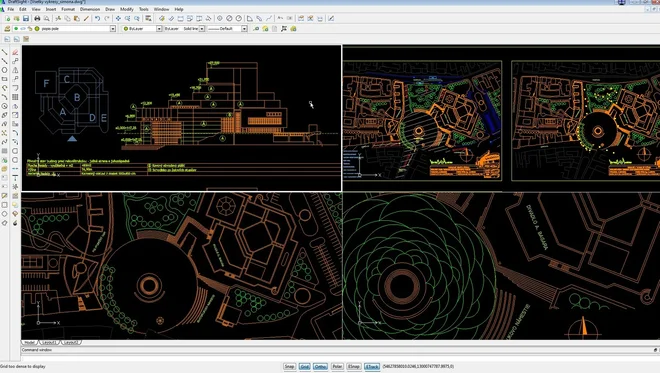Select the Line draw tool
Viewport: 660px width, 373px height.
[4, 52]
